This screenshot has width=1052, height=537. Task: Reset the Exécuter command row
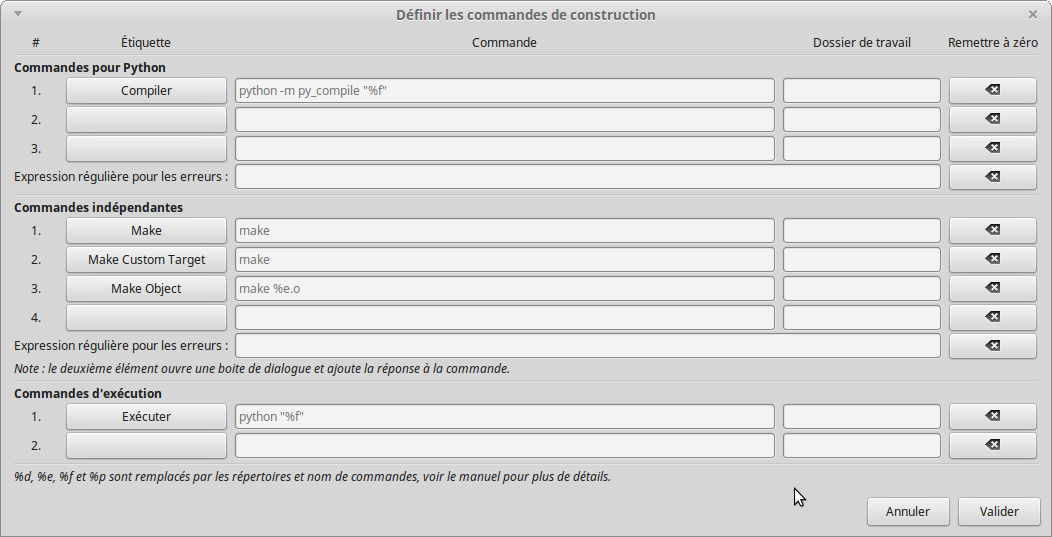[992, 416]
